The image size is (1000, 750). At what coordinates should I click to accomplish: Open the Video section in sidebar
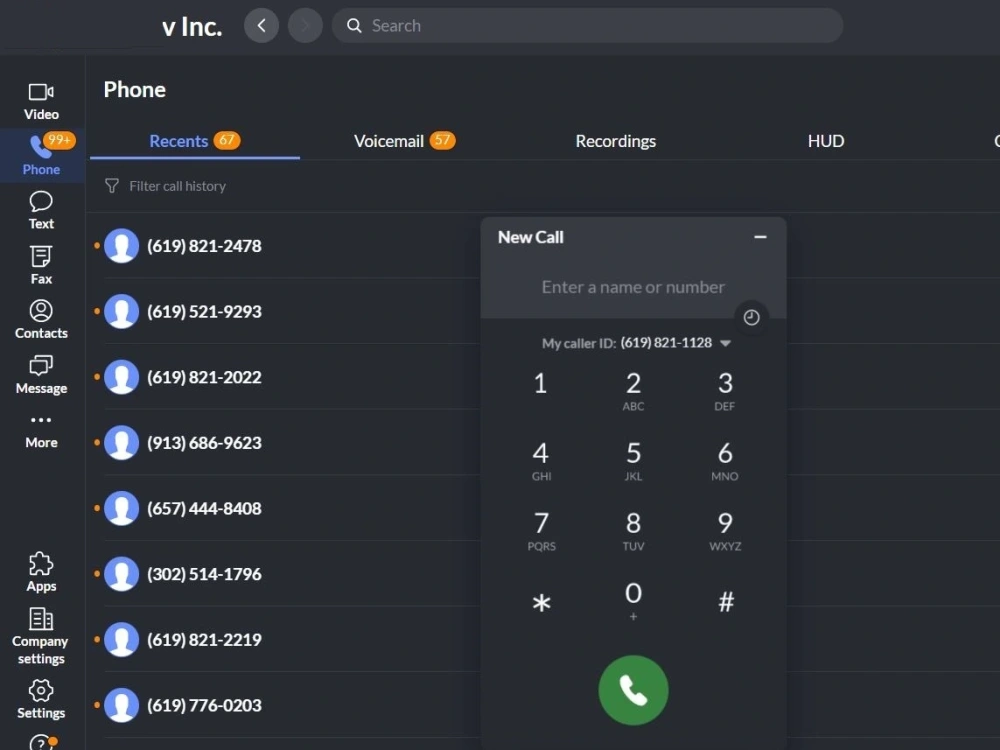coord(41,101)
